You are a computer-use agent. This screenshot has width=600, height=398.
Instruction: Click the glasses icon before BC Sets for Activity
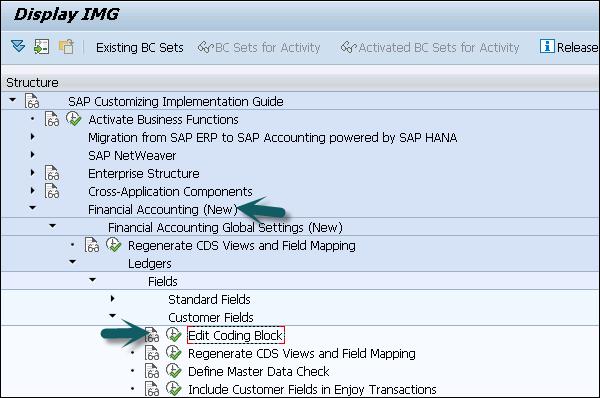205,47
